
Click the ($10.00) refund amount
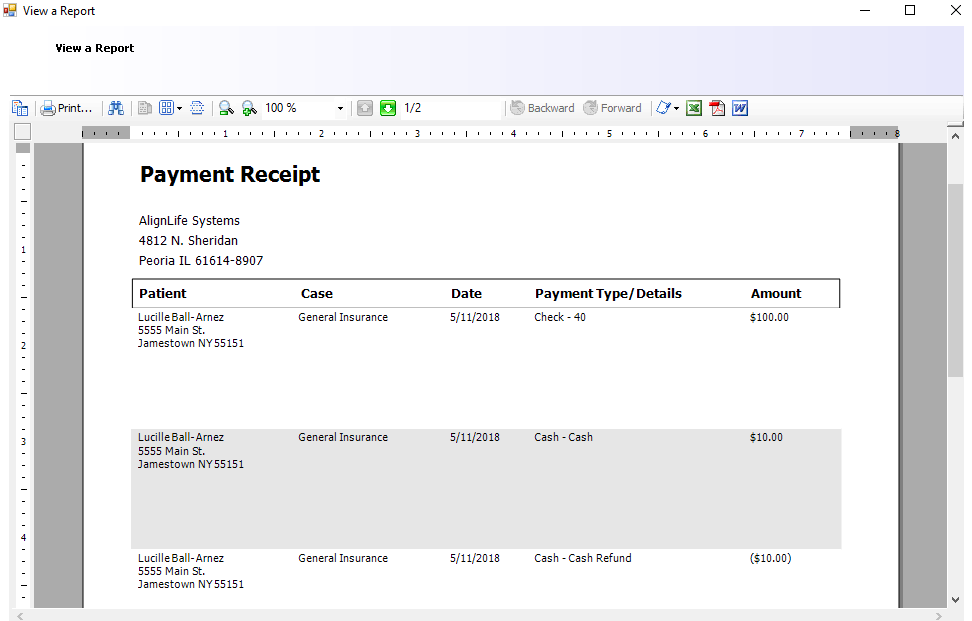click(x=771, y=558)
